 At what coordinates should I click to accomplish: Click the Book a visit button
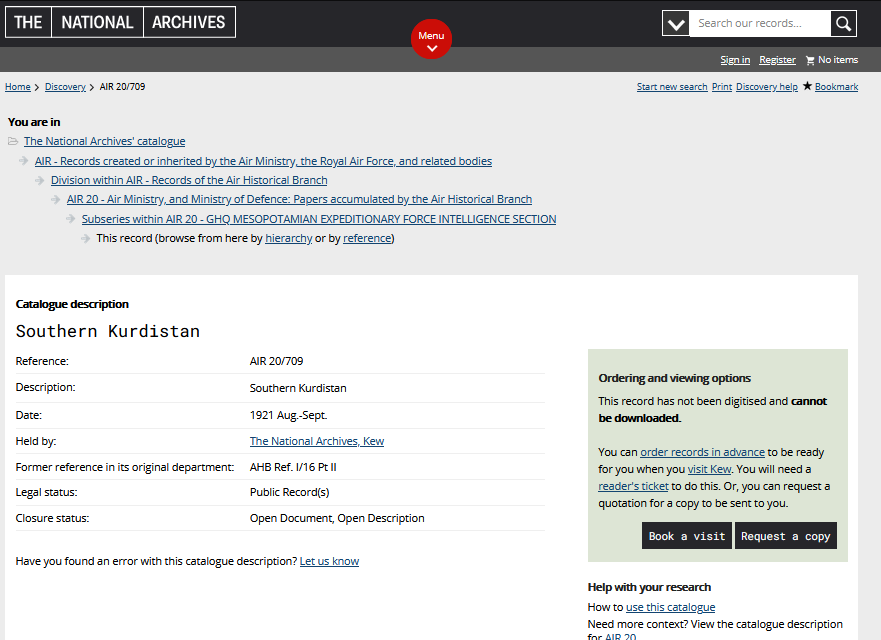687,536
